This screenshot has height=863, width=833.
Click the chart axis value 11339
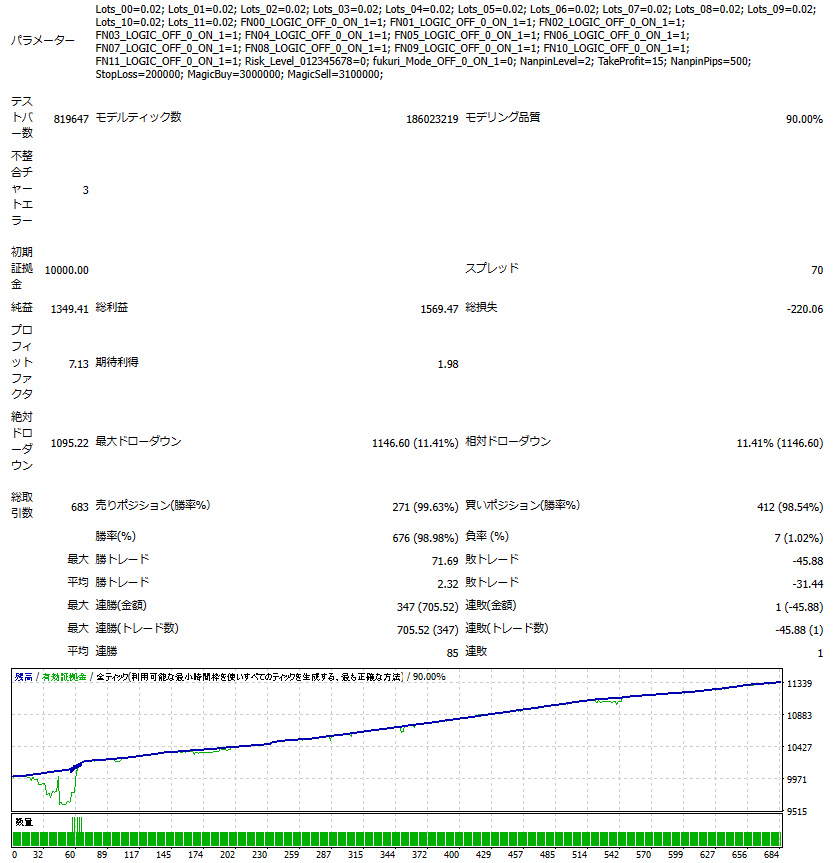[x=799, y=684]
